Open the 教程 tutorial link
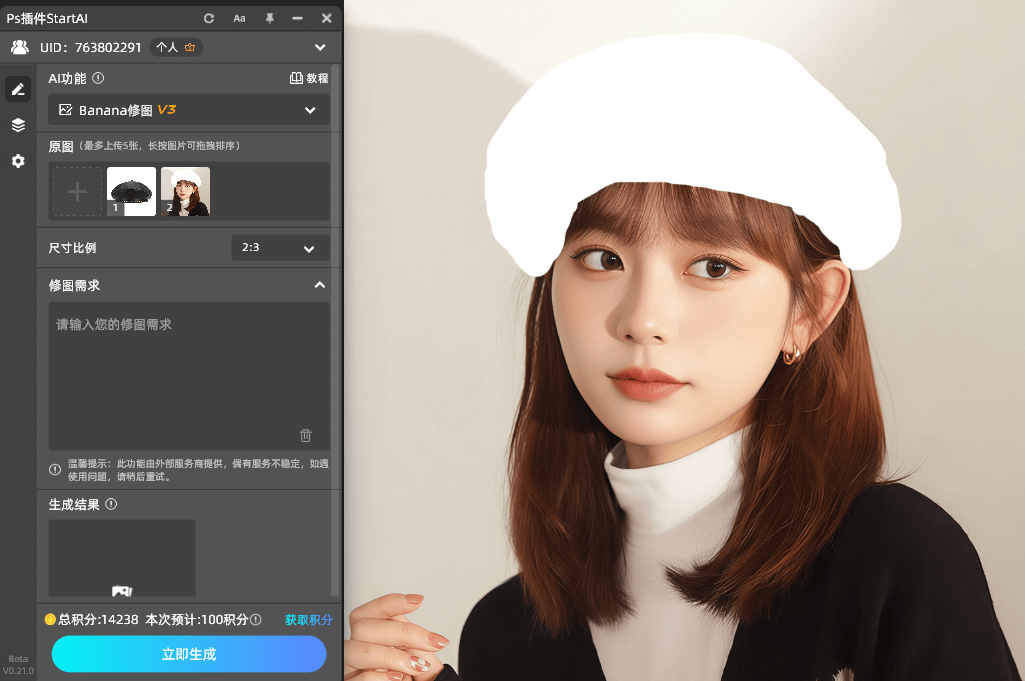This screenshot has width=1025, height=681. pyautogui.click(x=309, y=78)
